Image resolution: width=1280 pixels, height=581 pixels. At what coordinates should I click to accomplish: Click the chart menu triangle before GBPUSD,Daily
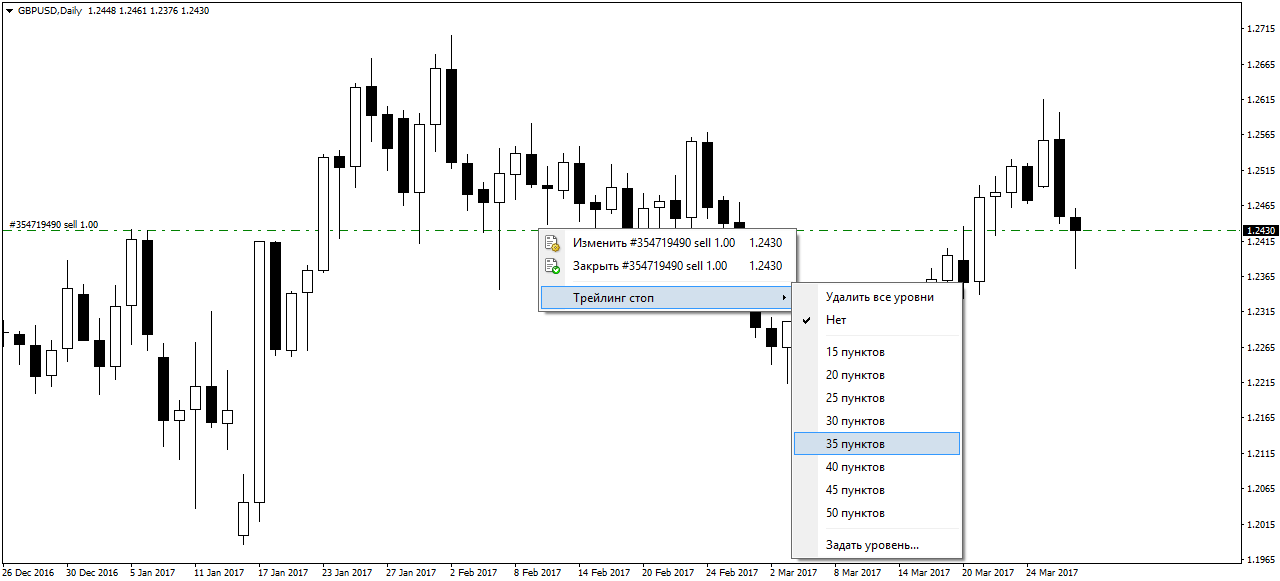9,10
